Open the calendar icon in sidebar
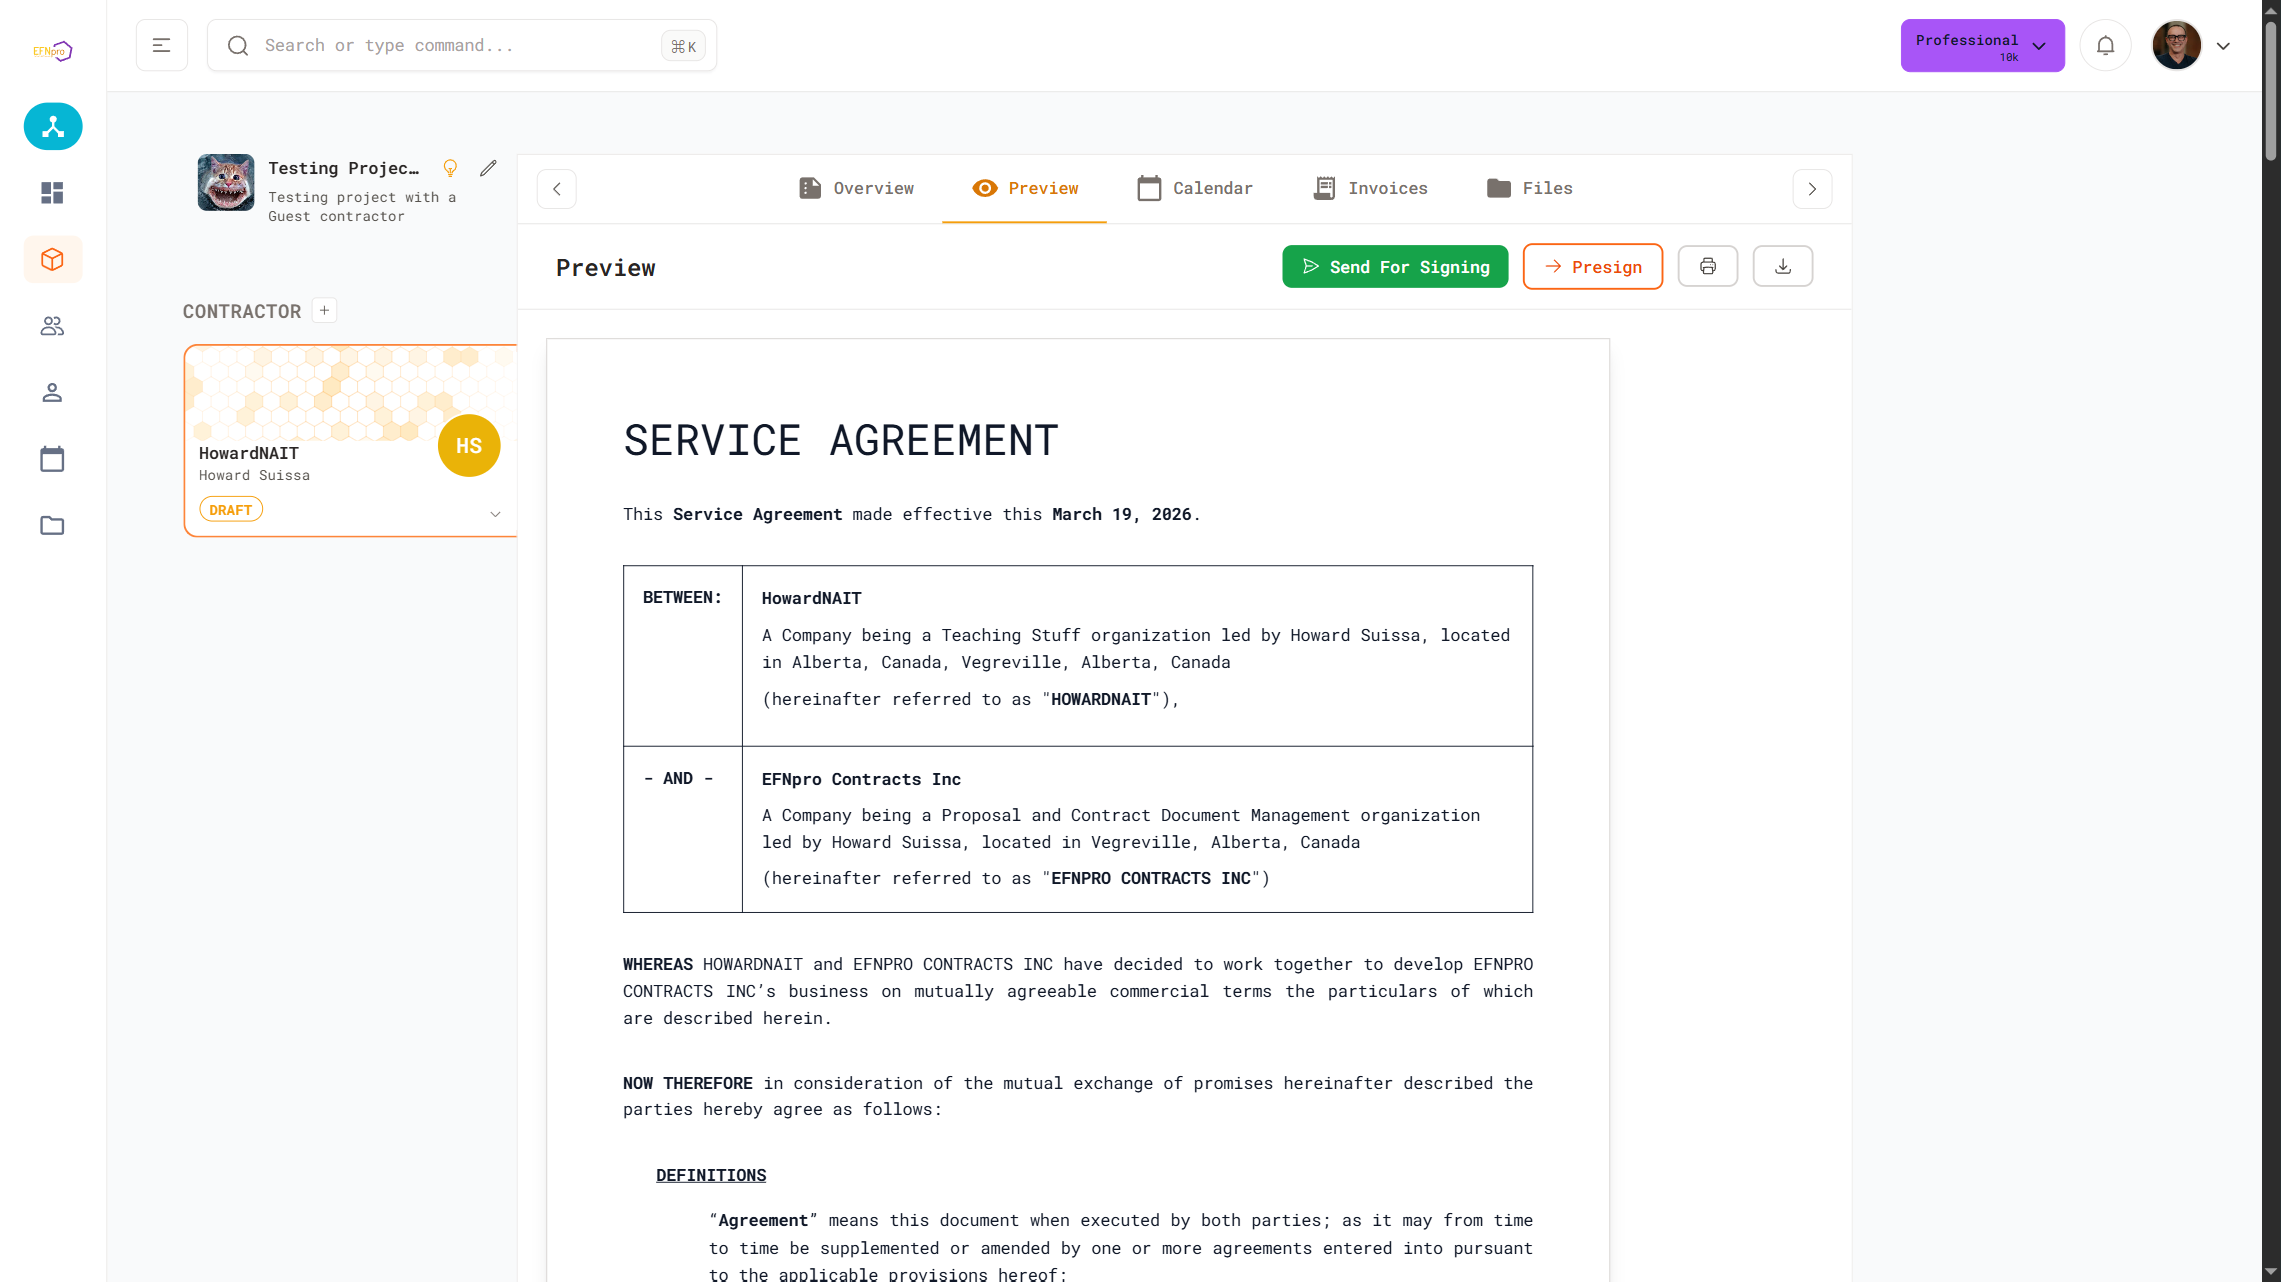This screenshot has height=1282, width=2281. 52,460
